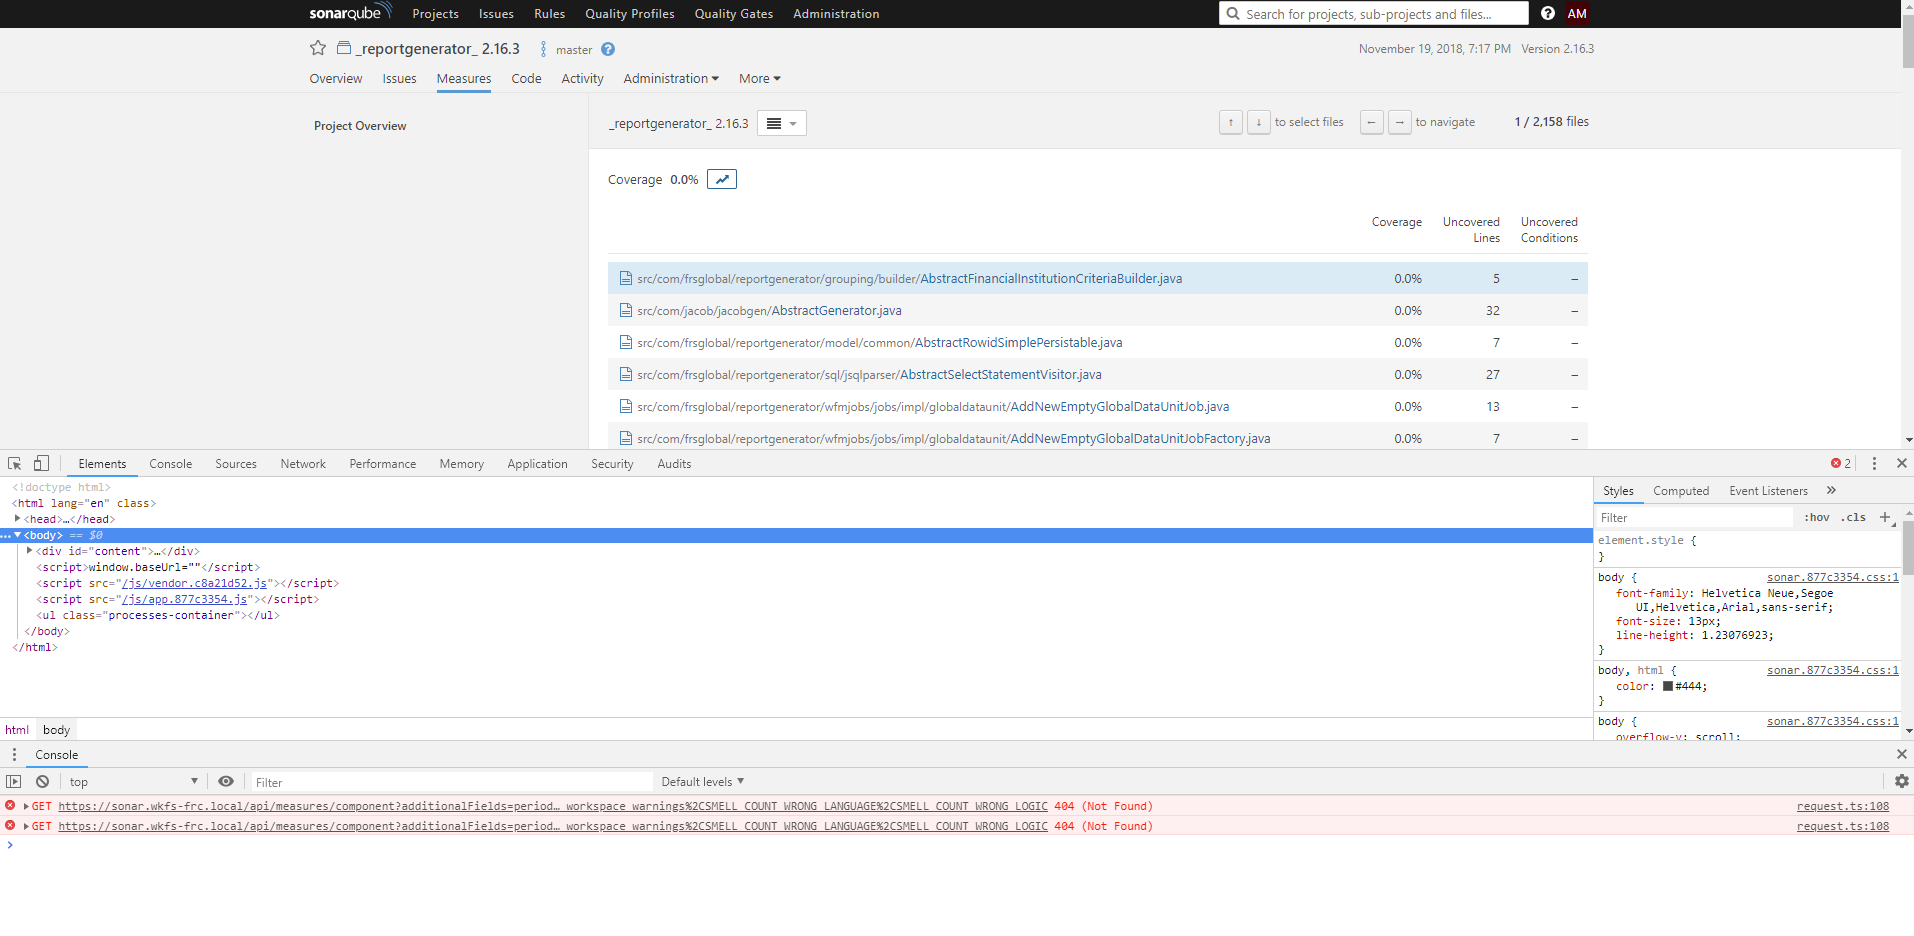Select the 'body' breadcrumb in Elements
This screenshot has width=1914, height=936.
[56, 729]
